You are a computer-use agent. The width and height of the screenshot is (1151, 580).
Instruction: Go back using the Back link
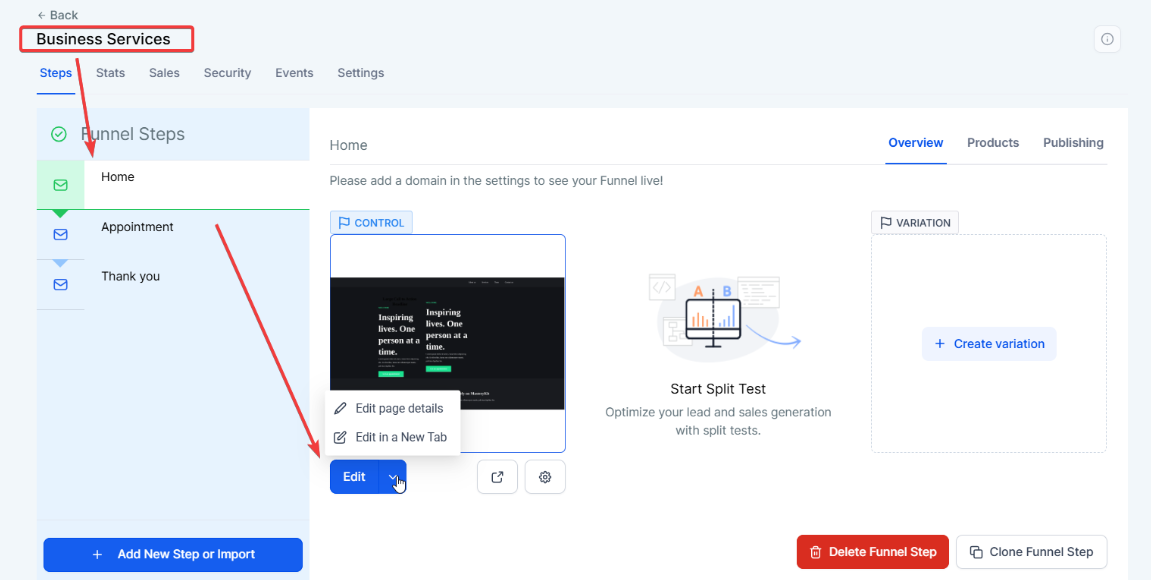point(57,15)
